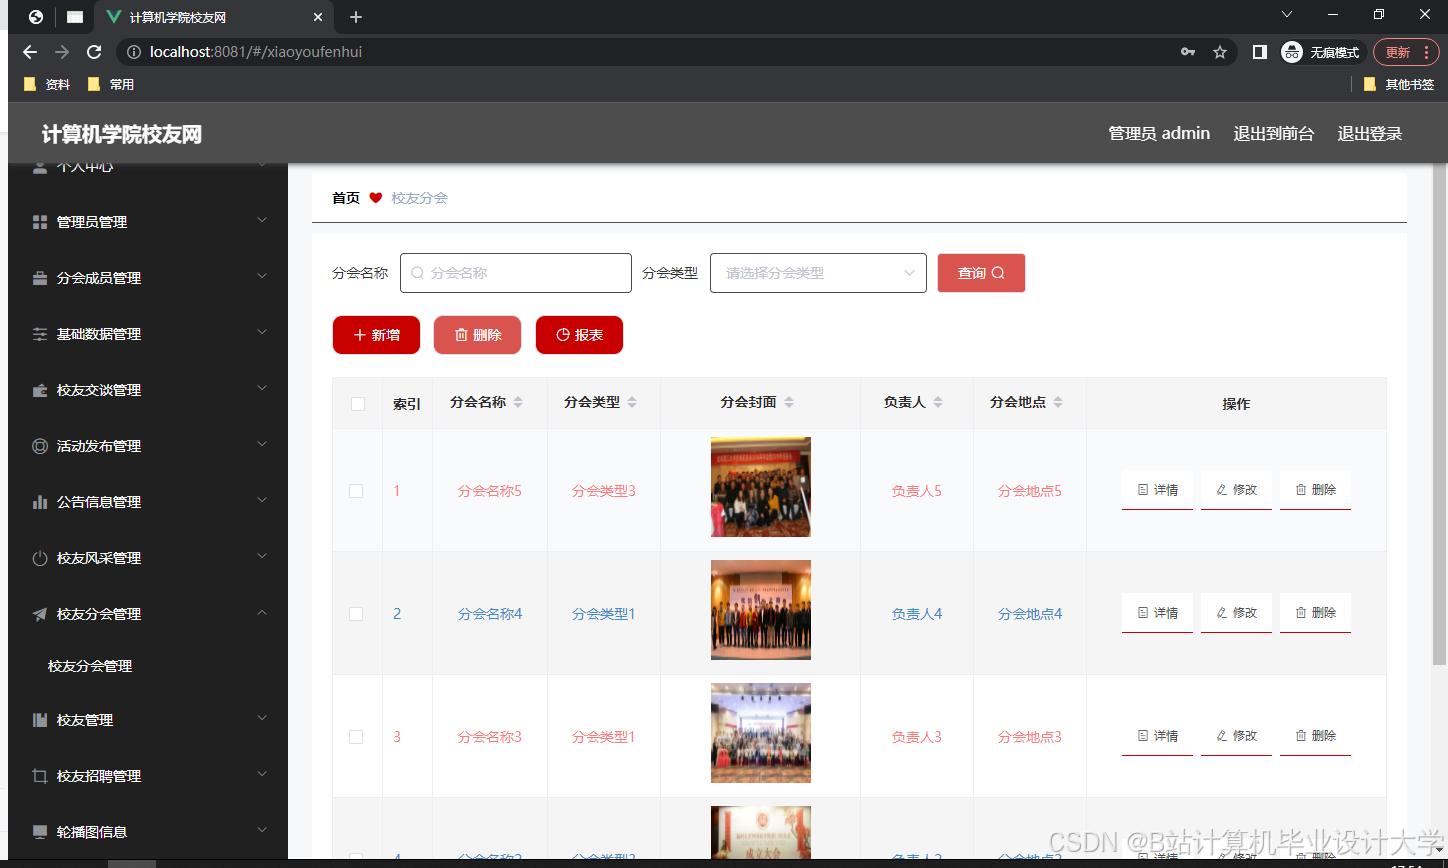
Task: Click the 首页 breadcrumb link
Action: point(346,198)
